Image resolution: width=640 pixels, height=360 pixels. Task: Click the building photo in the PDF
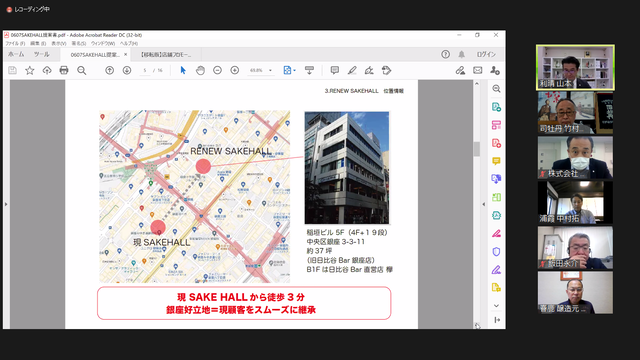tap(347, 167)
